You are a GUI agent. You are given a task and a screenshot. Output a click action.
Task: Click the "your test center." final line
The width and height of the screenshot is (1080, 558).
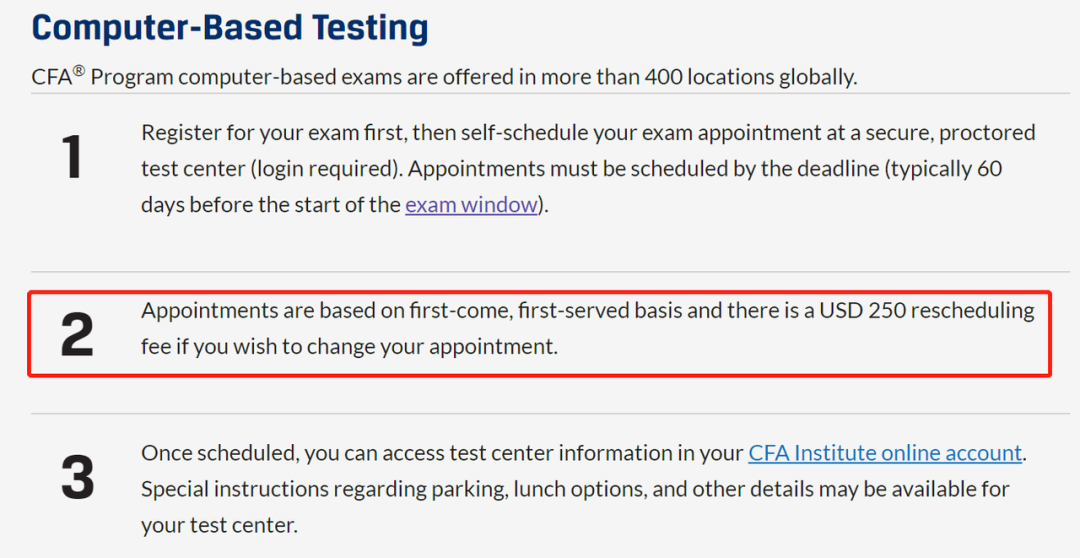point(219,525)
